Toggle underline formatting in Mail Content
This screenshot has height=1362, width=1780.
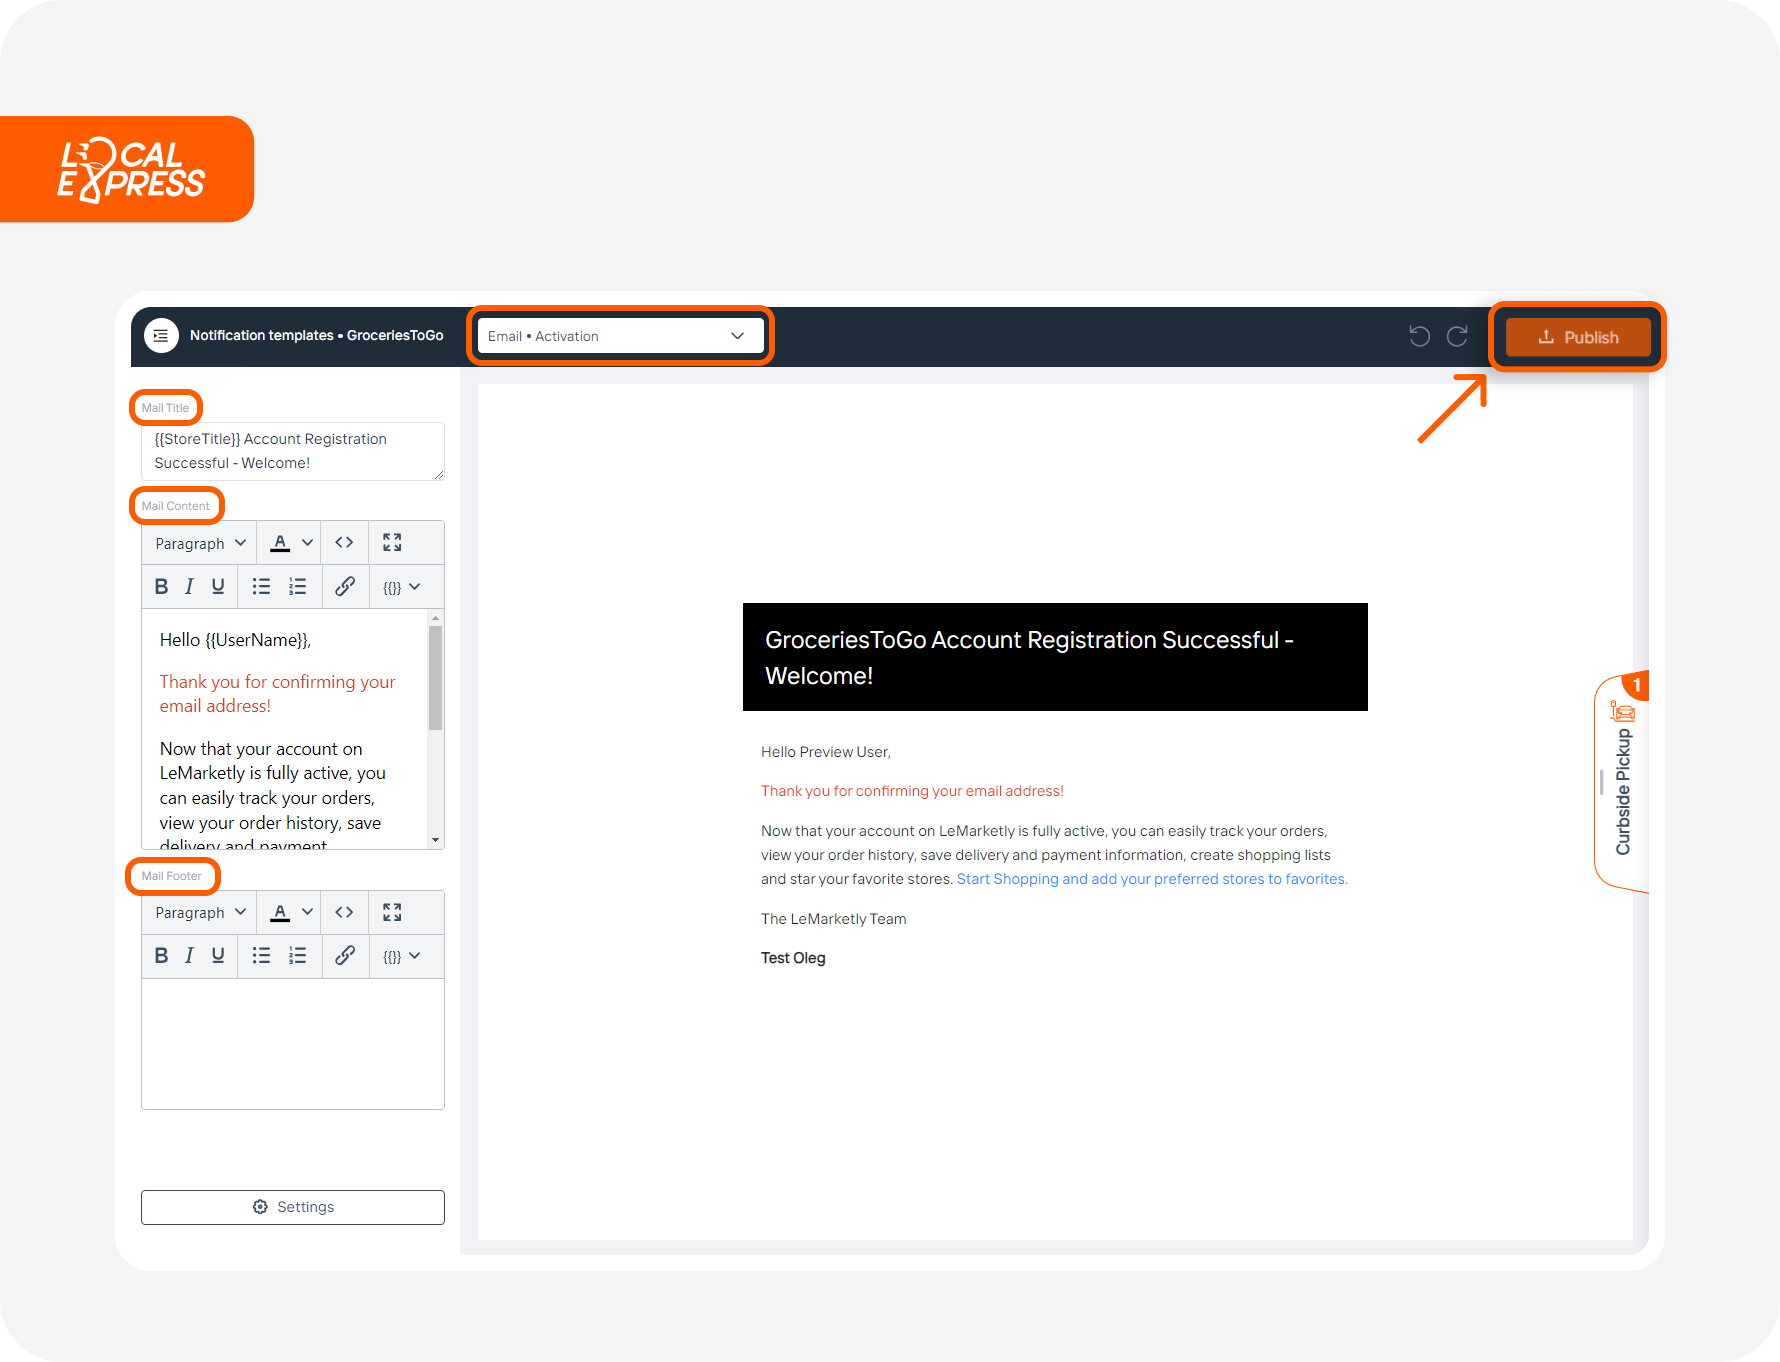(217, 586)
